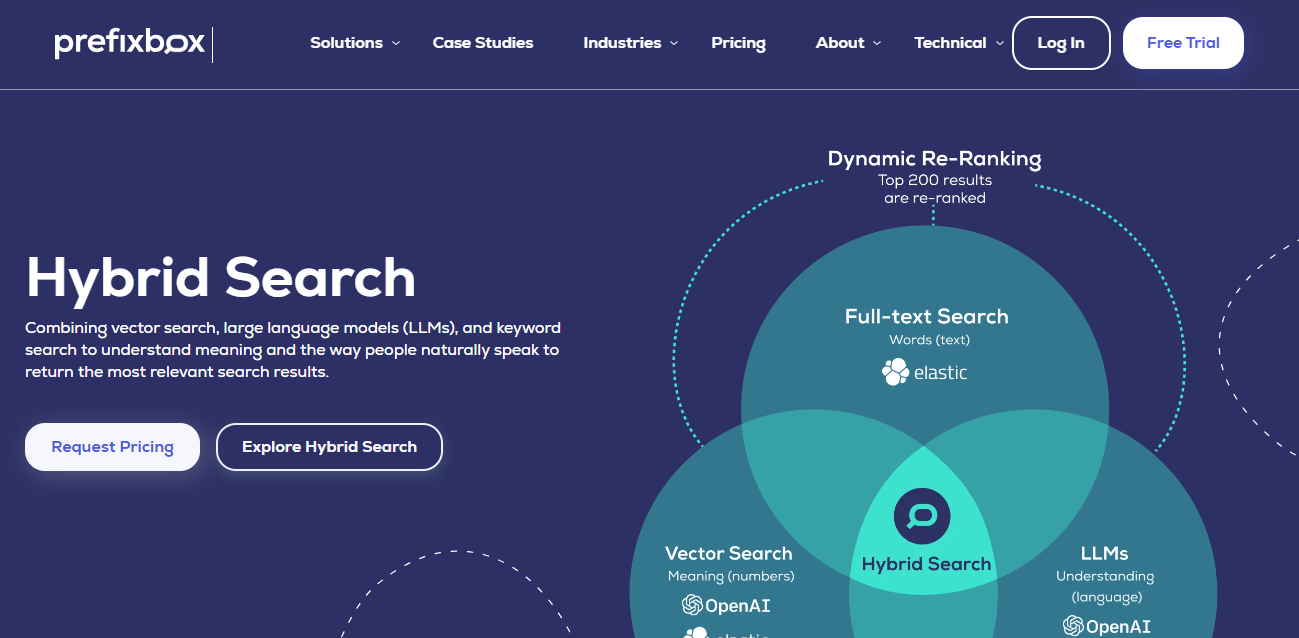Open the Industries menu

pyautogui.click(x=622, y=43)
